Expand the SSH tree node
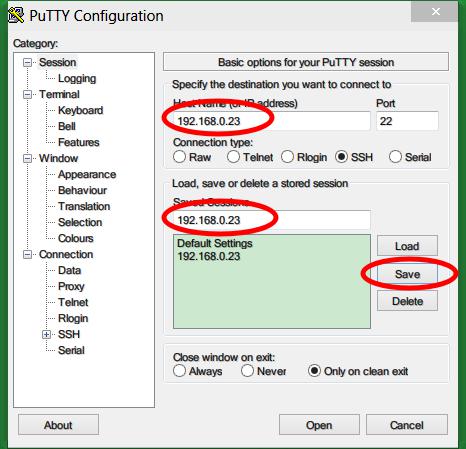Screen dimensions: 466x449 click(46, 334)
